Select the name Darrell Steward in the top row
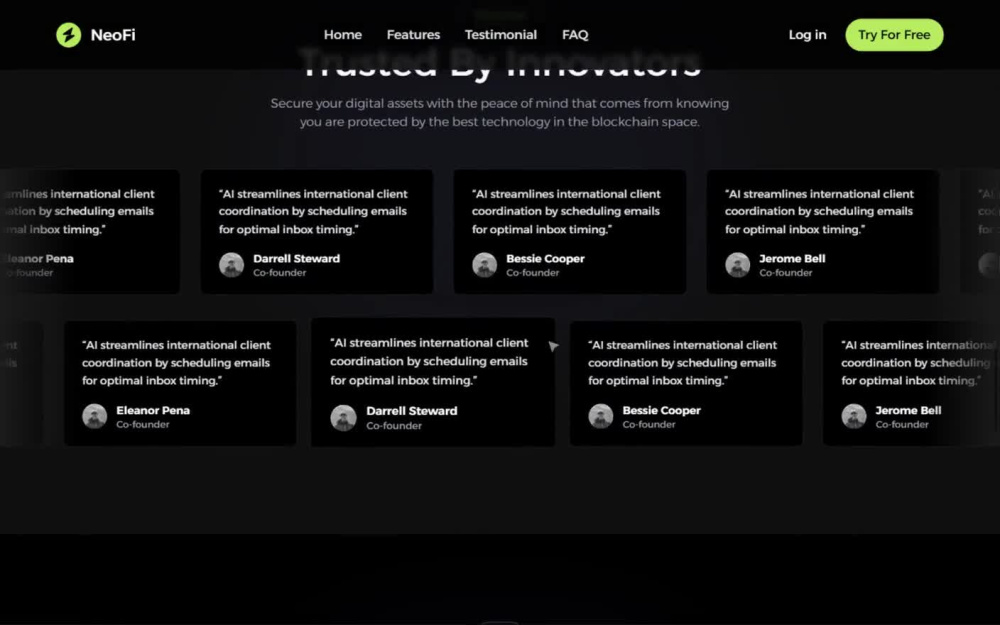This screenshot has width=1000, height=625. 297,258
